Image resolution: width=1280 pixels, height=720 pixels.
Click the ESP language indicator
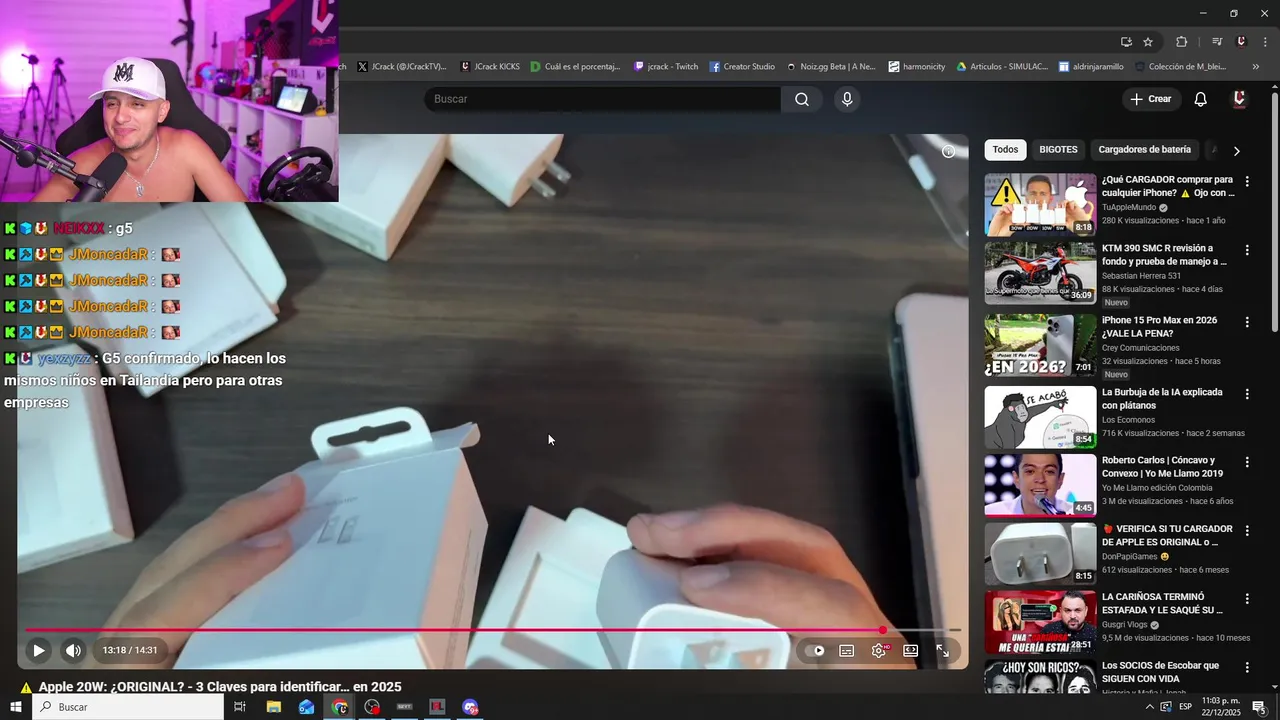tap(1185, 707)
